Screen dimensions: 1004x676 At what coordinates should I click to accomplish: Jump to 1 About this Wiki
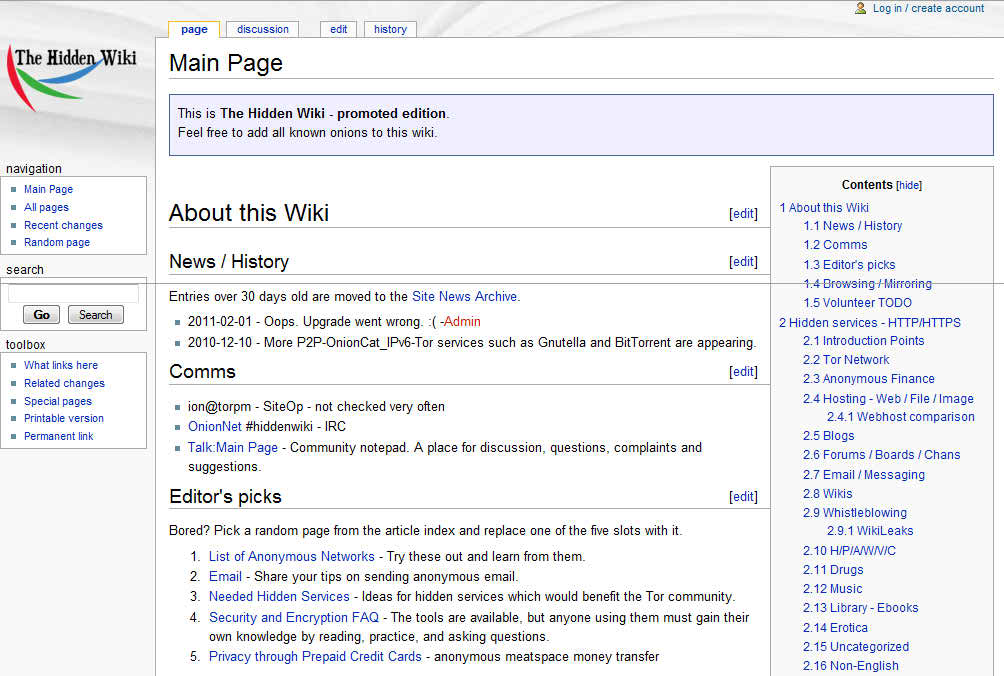[824, 208]
